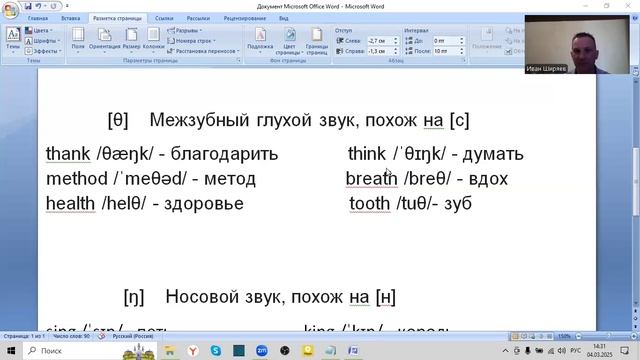Undo the last action
640x360 pixels.
(x=38, y=6)
